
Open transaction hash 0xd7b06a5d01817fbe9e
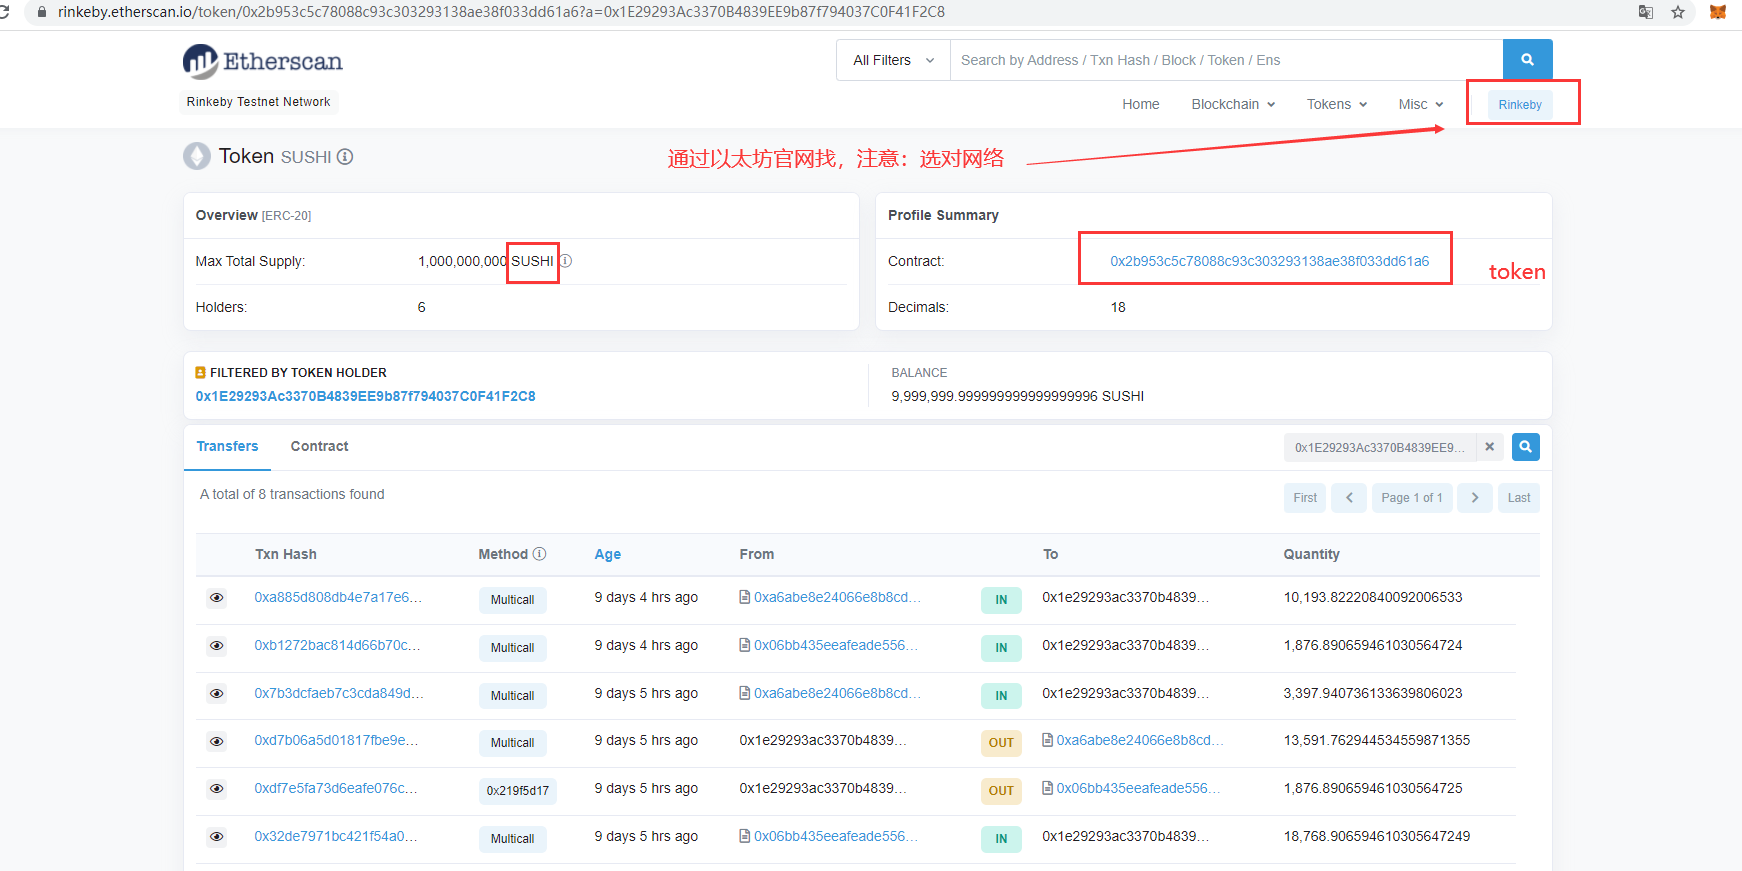pos(336,740)
